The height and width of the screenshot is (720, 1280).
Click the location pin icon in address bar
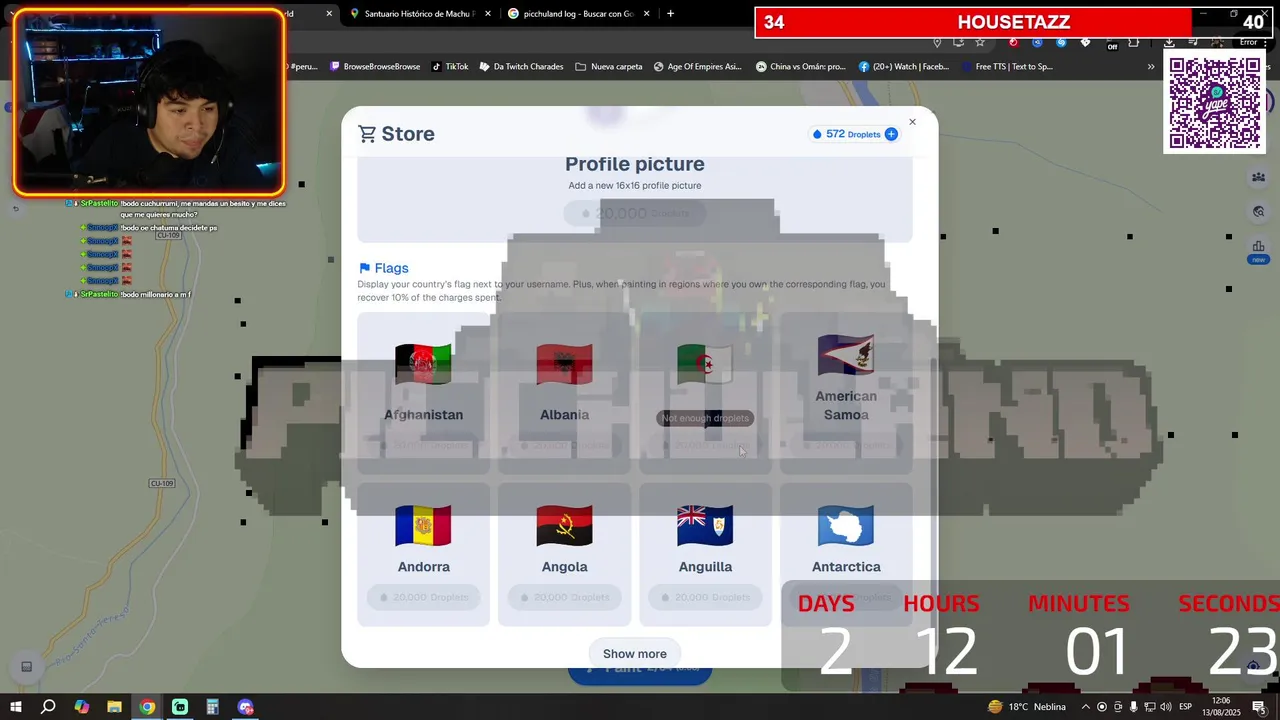point(937,42)
